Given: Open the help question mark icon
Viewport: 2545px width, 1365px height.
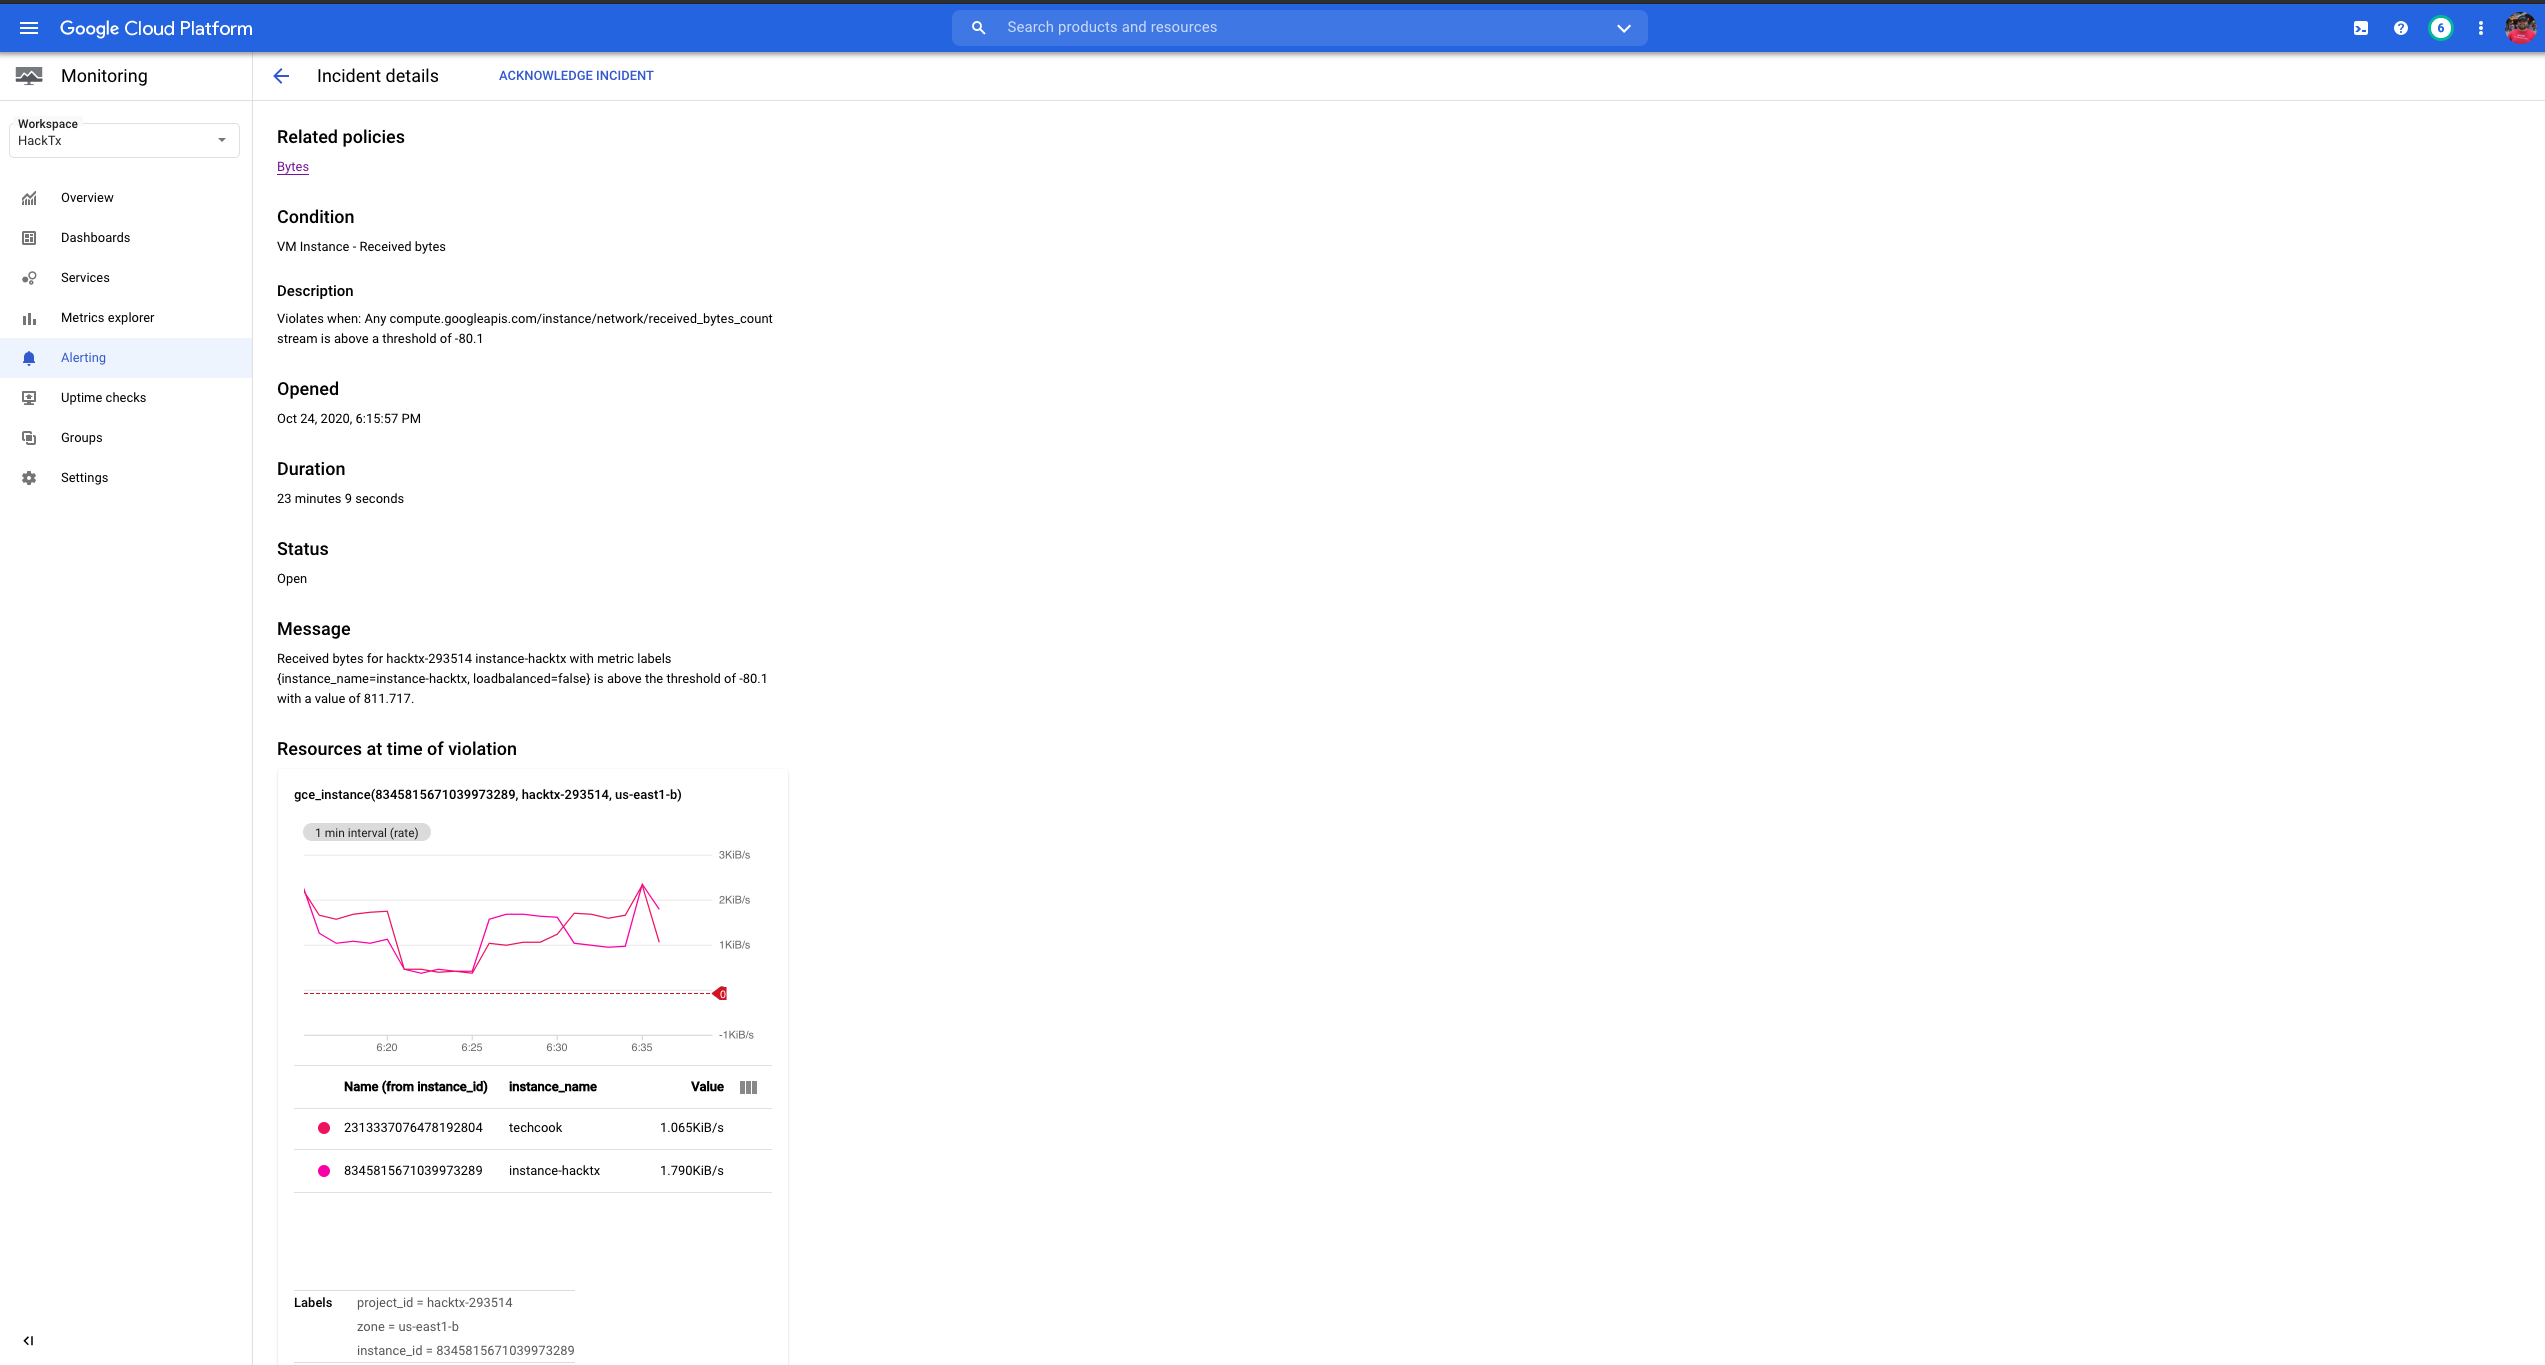Looking at the screenshot, I should pyautogui.click(x=2400, y=28).
